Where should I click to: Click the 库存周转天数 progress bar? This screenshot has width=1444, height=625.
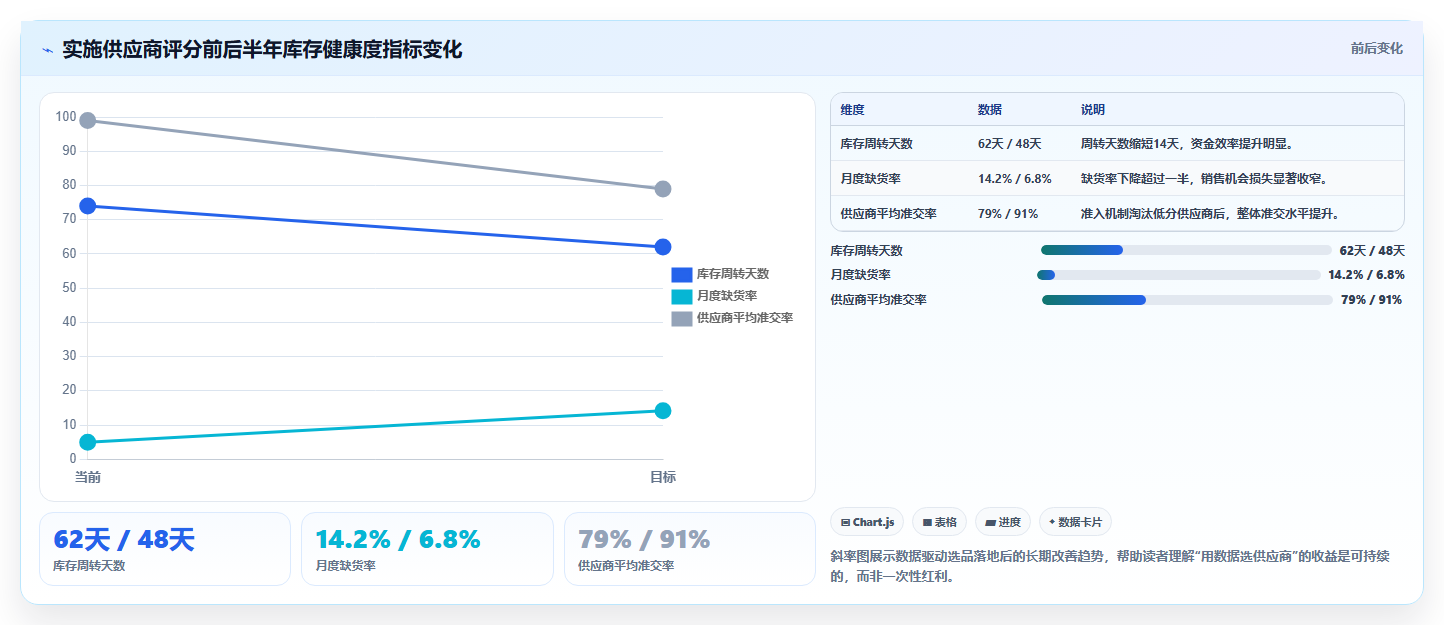[x=1186, y=250]
